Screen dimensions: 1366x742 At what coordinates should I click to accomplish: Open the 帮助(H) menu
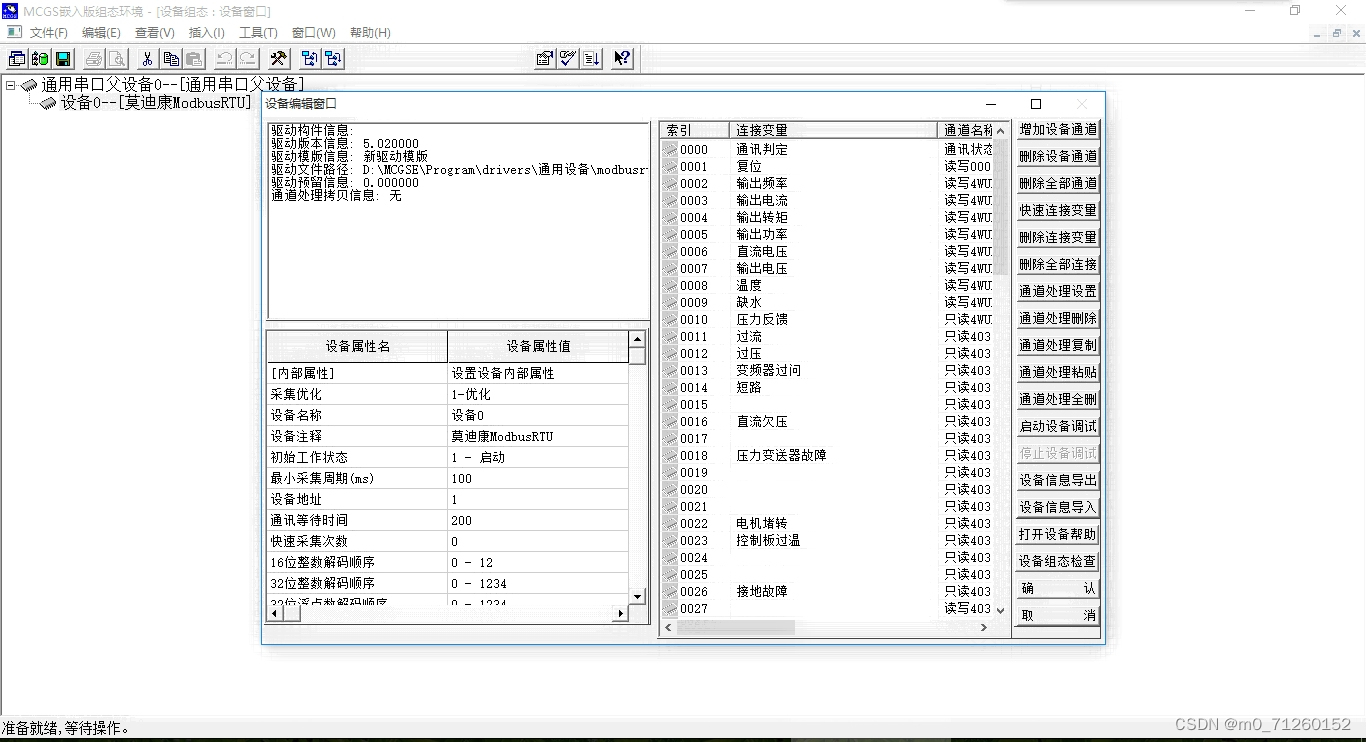[370, 33]
